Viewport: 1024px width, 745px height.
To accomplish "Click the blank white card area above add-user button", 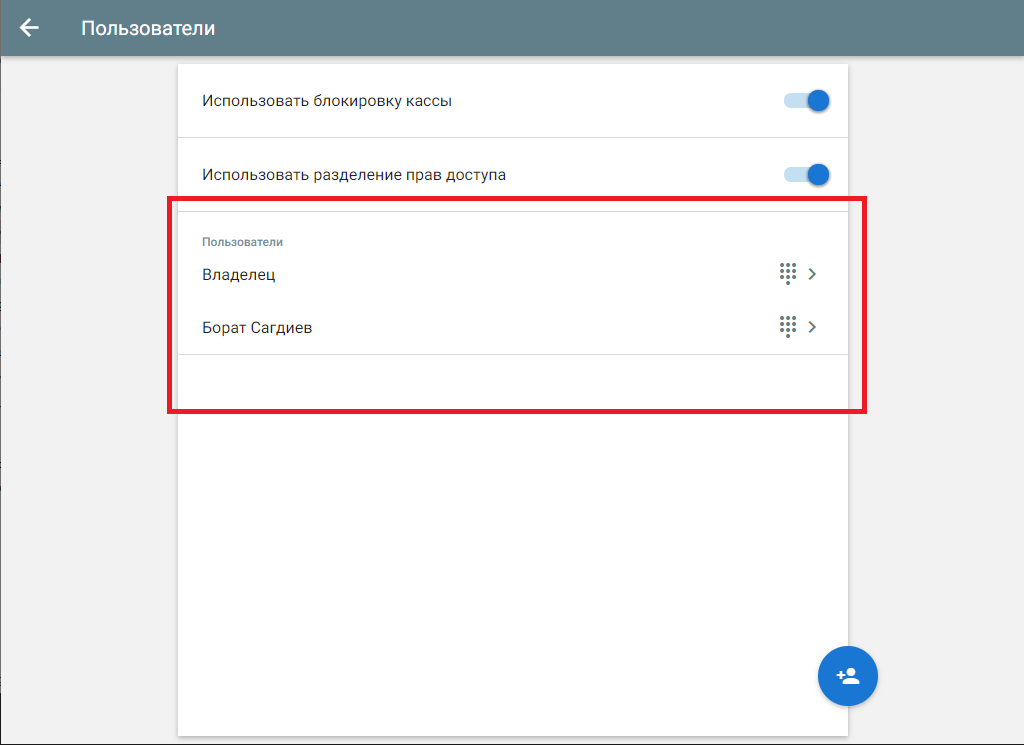I will (x=512, y=540).
